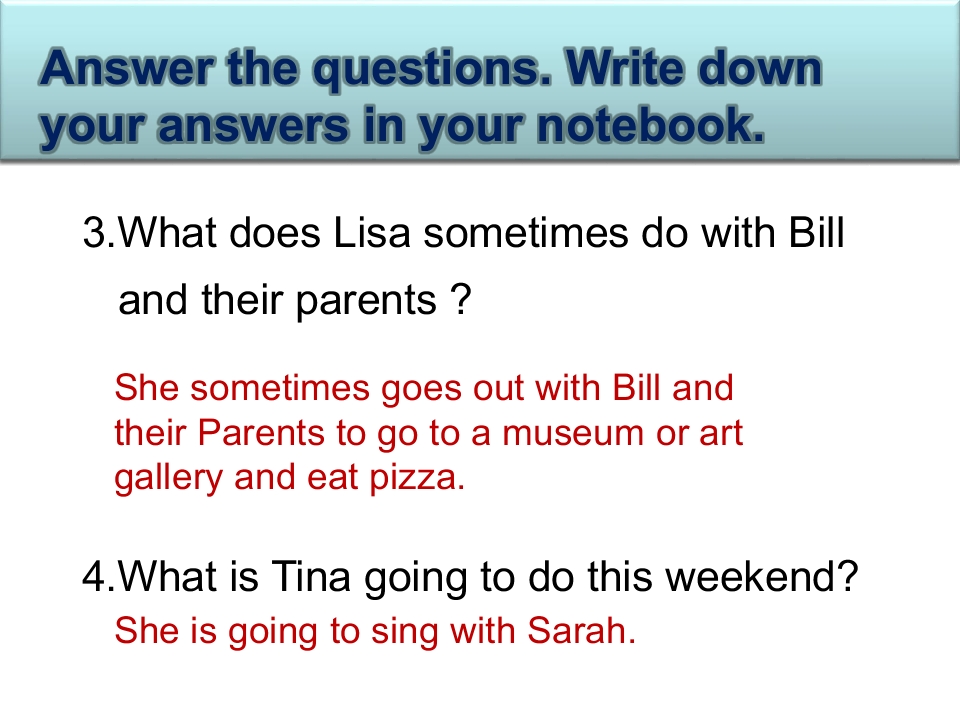Click the word 'Write' in the header
960x720 pixels.
click(624, 67)
